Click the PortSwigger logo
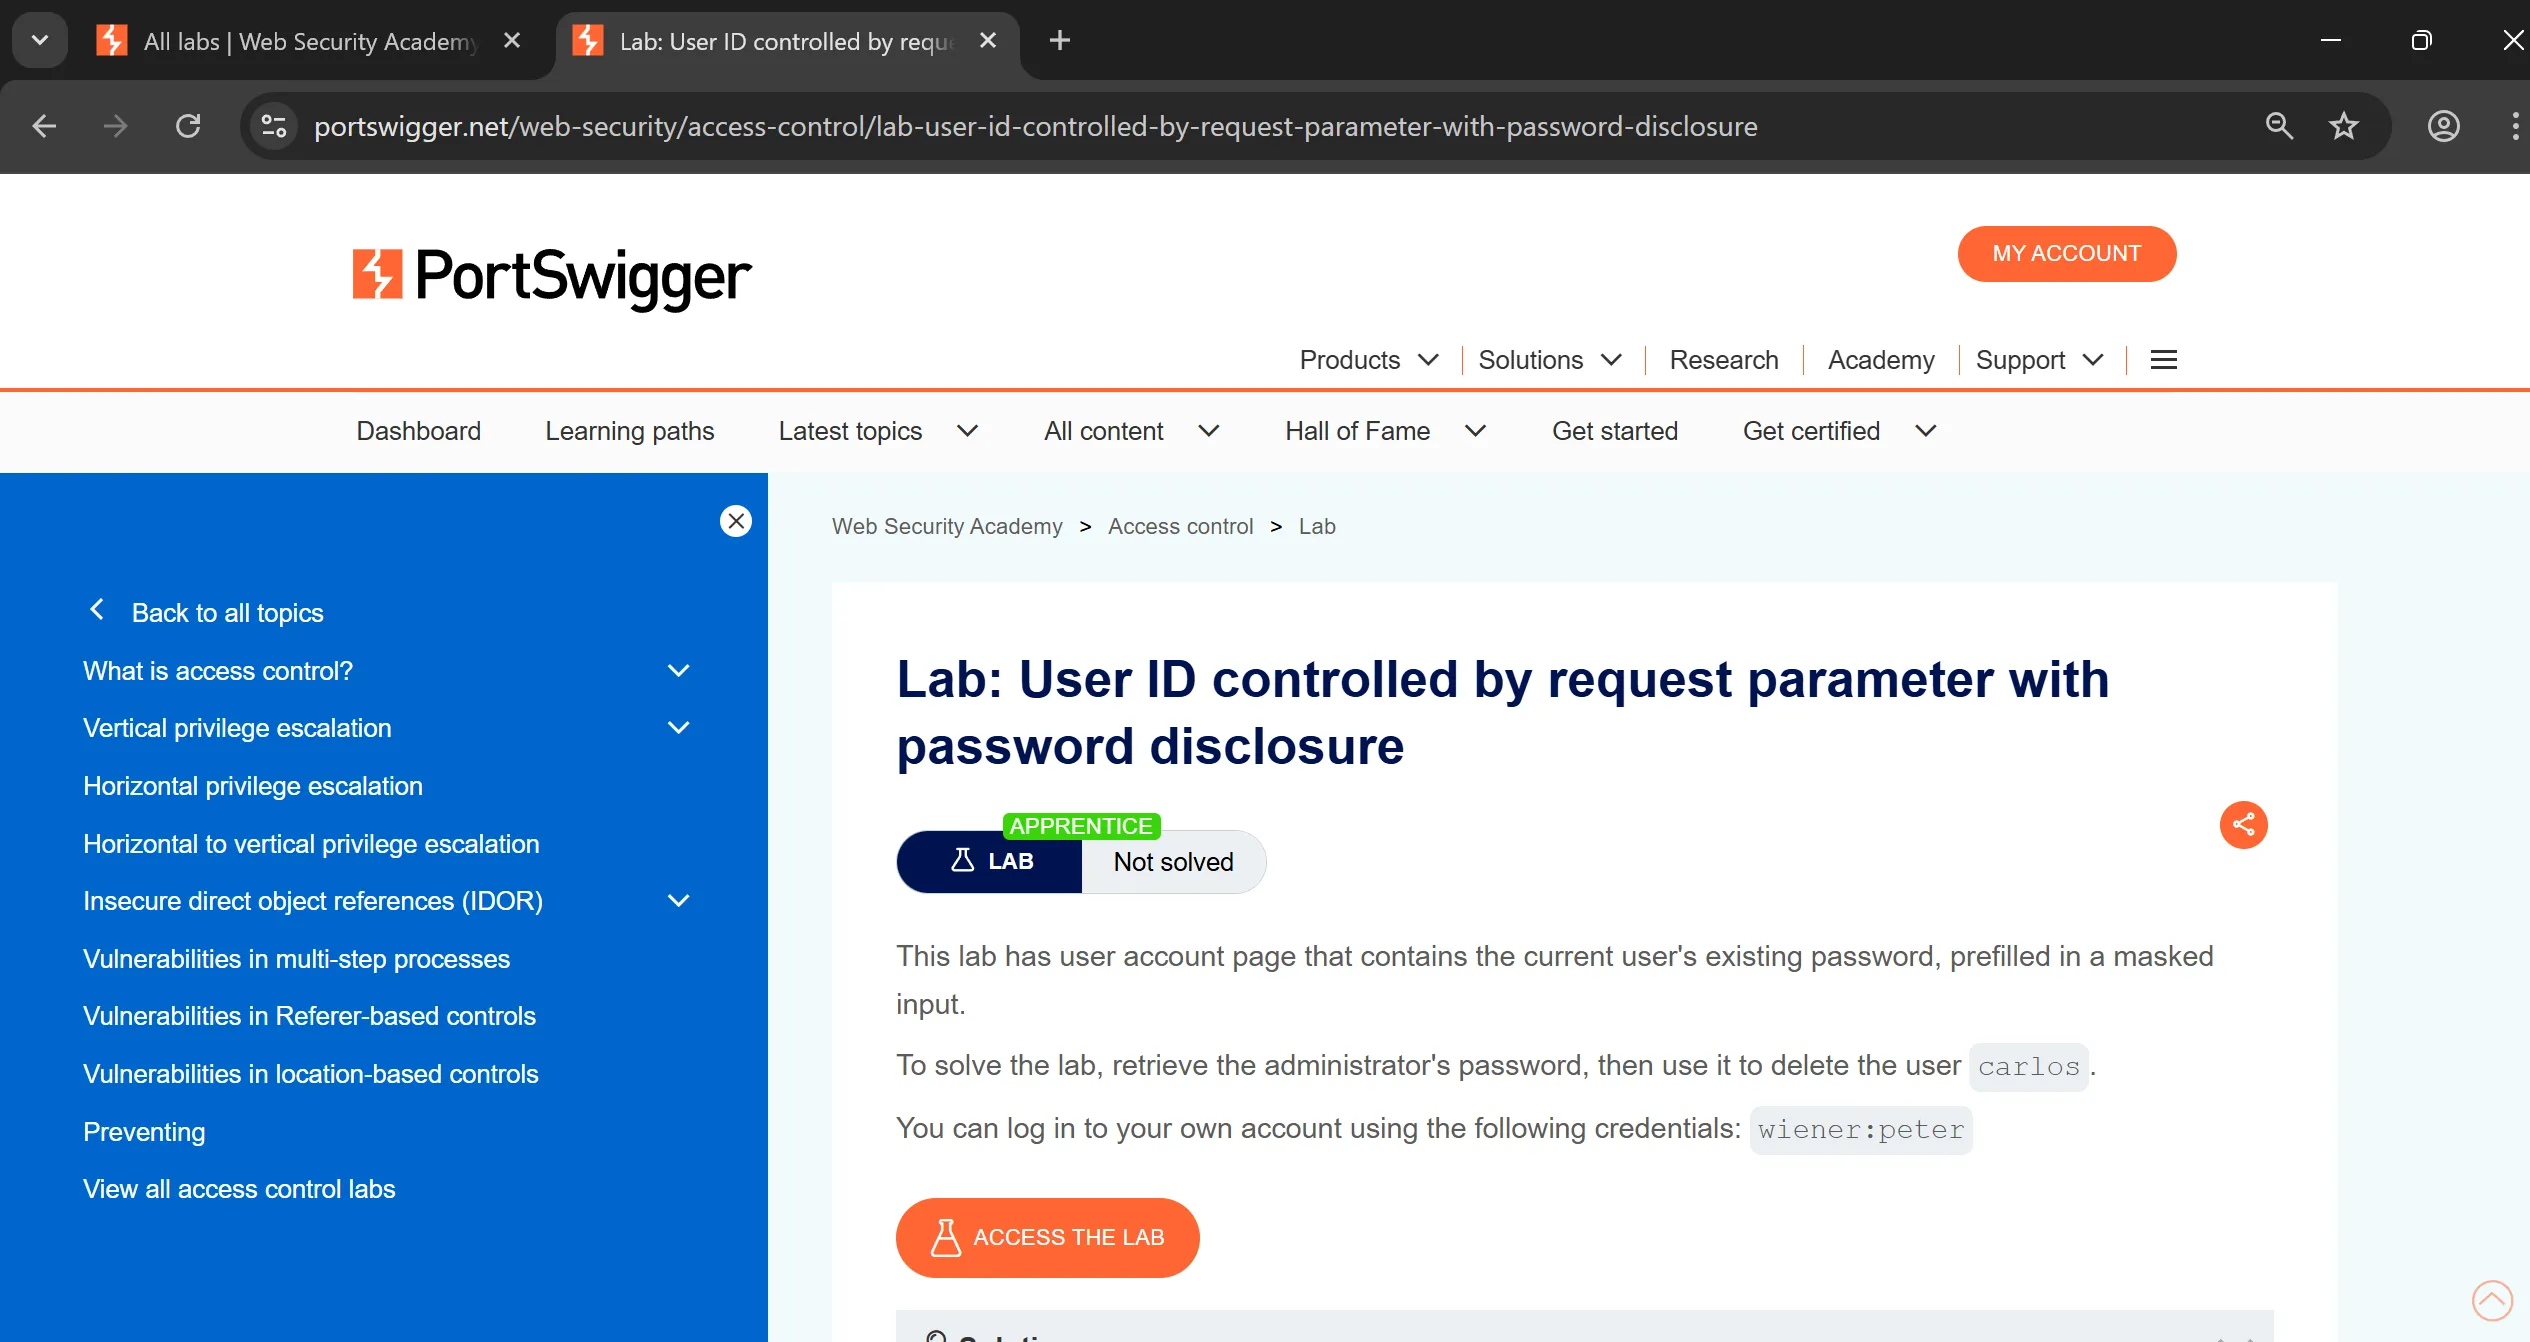Image resolution: width=2530 pixels, height=1342 pixels. point(551,275)
